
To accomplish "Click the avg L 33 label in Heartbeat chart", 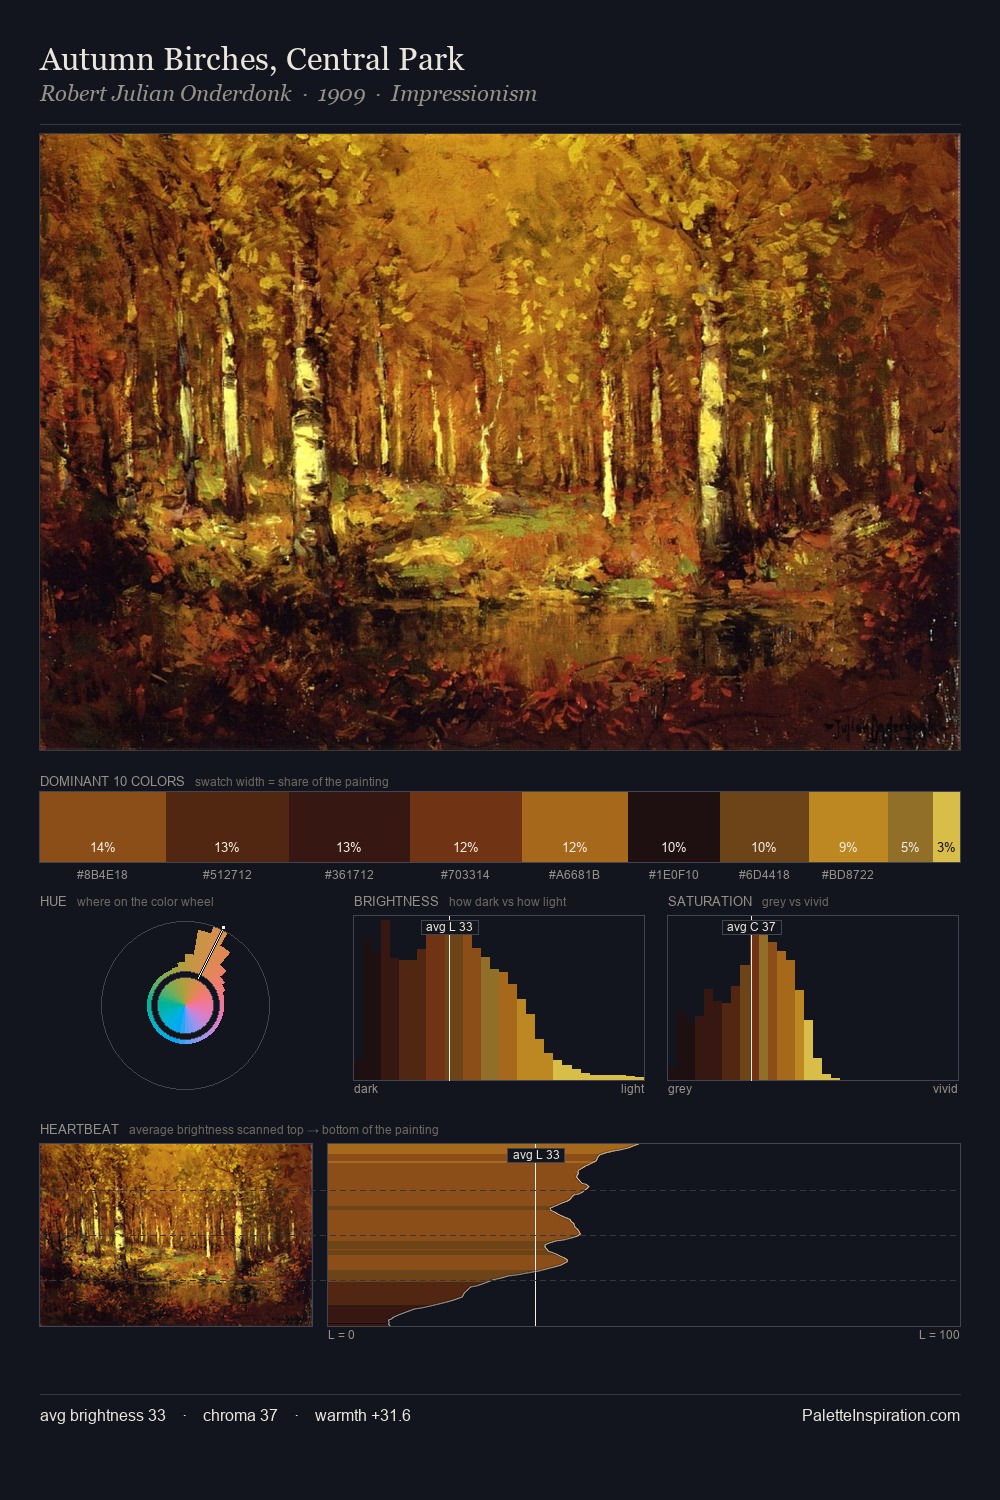I will [x=536, y=1155].
